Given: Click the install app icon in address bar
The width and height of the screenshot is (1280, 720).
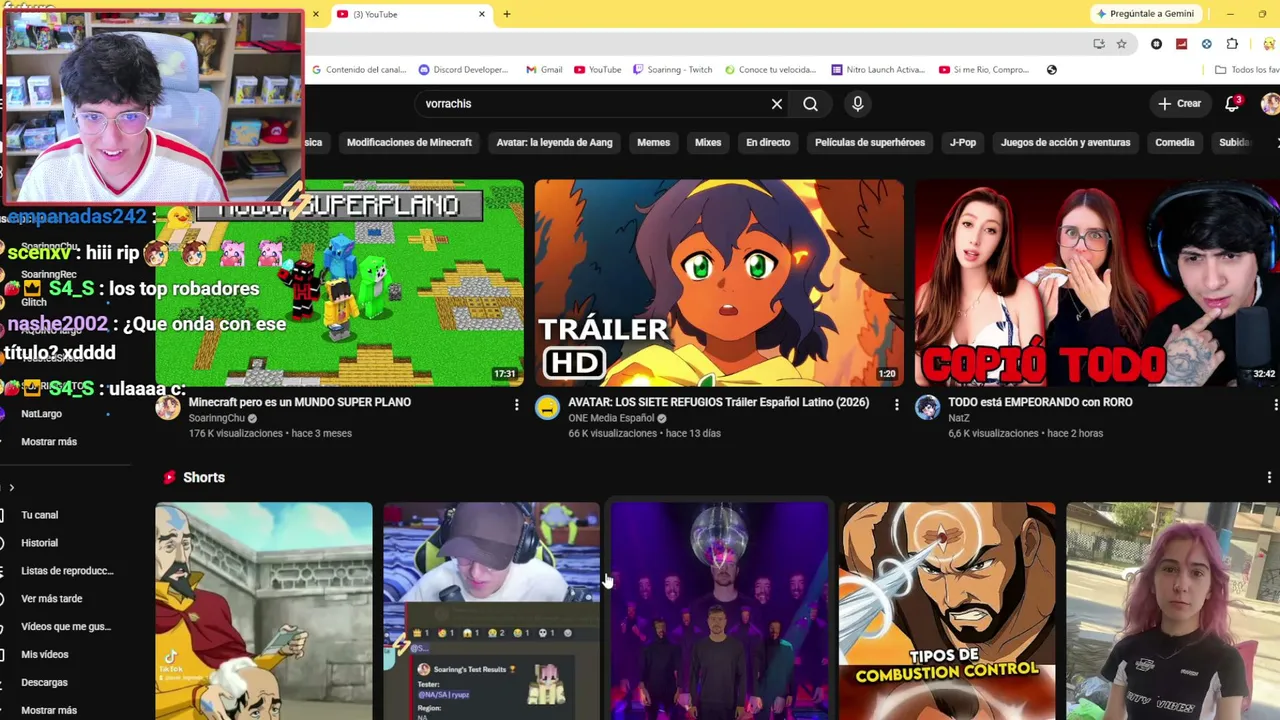Looking at the screenshot, I should point(1099,44).
